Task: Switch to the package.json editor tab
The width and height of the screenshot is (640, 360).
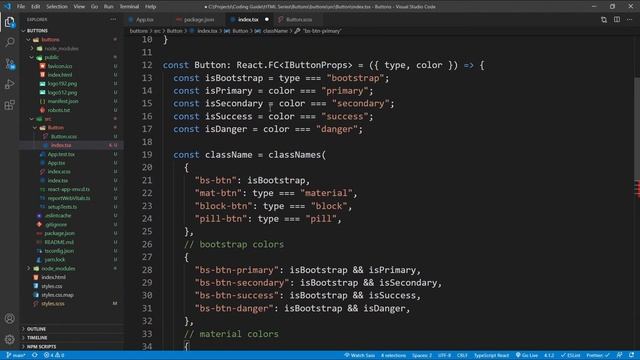Action: (199, 20)
